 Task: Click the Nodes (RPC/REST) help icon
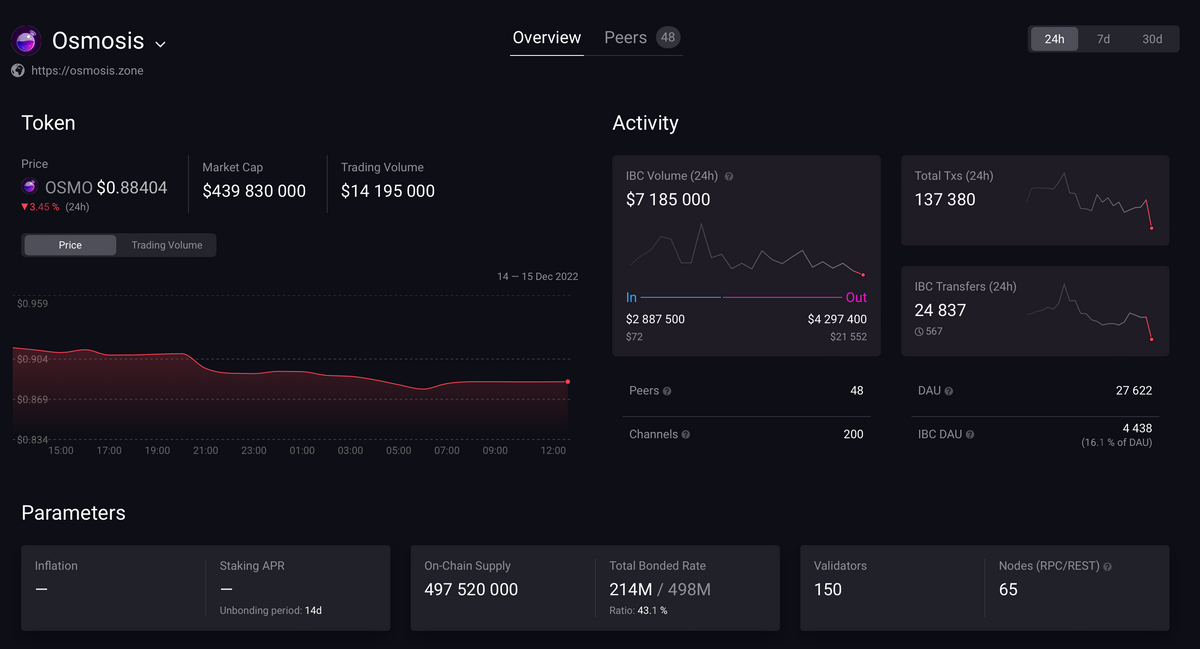coord(1107,566)
